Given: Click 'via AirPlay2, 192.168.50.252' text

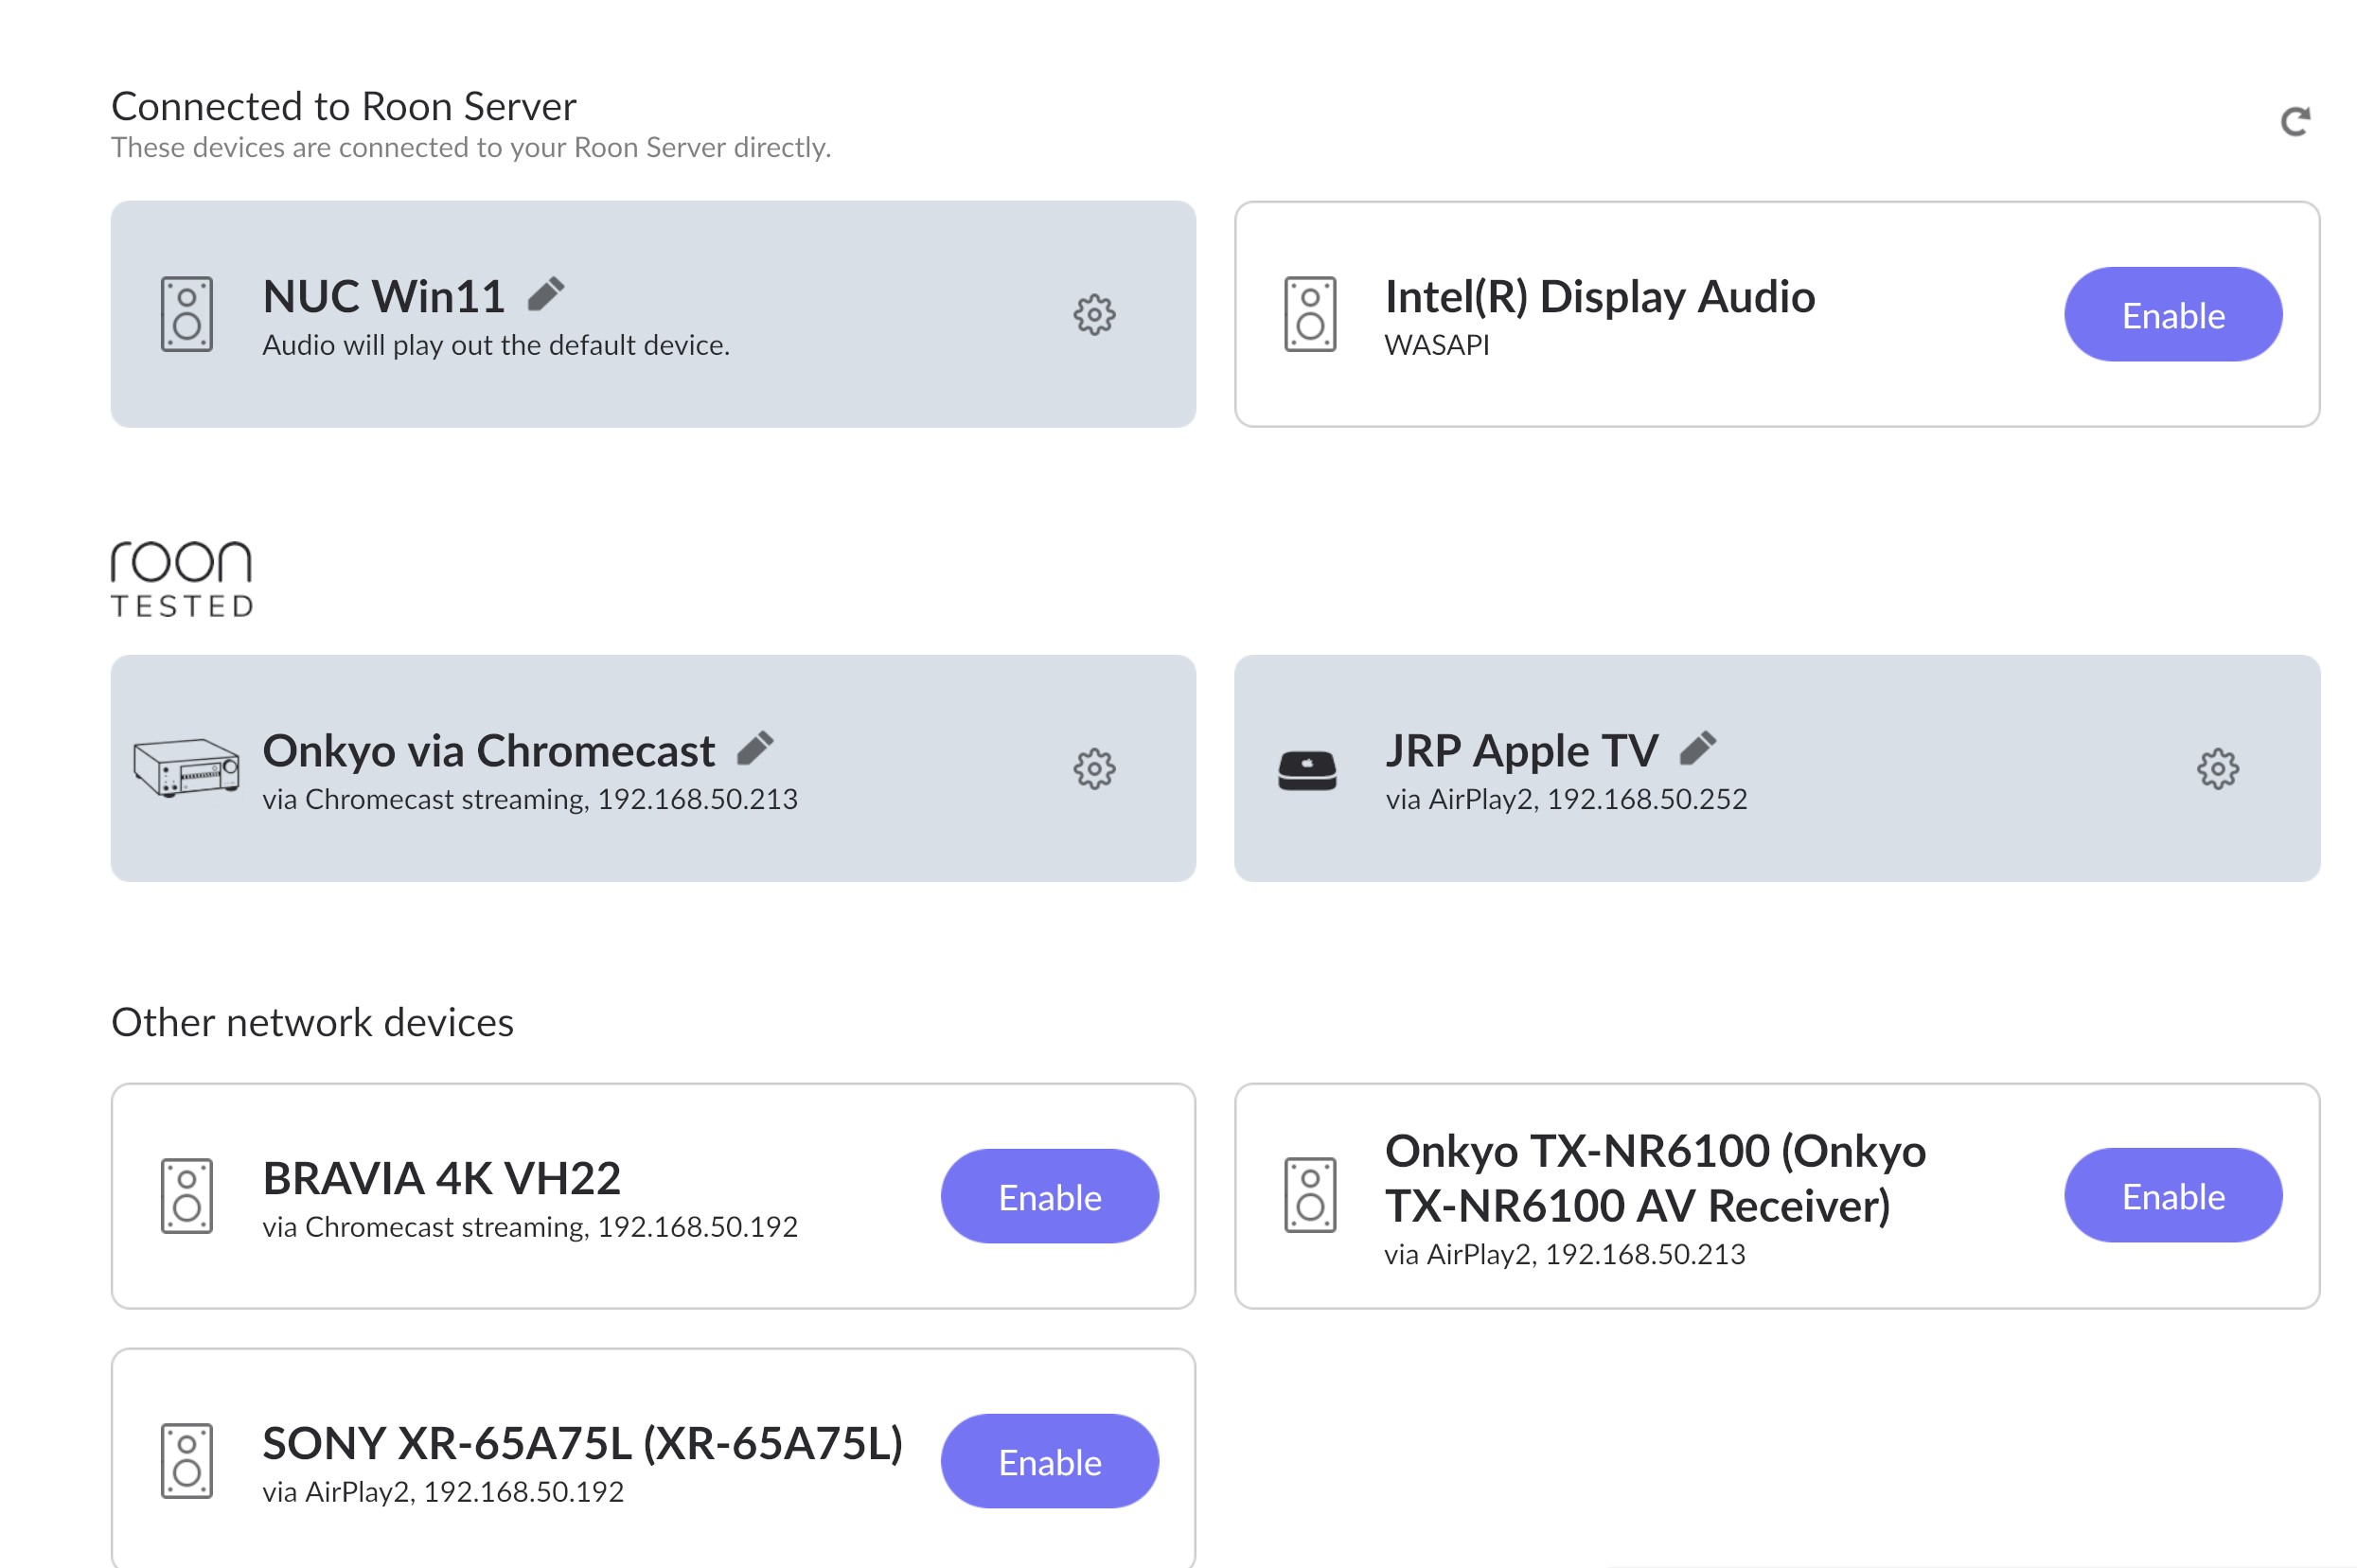Looking at the screenshot, I should (1566, 799).
